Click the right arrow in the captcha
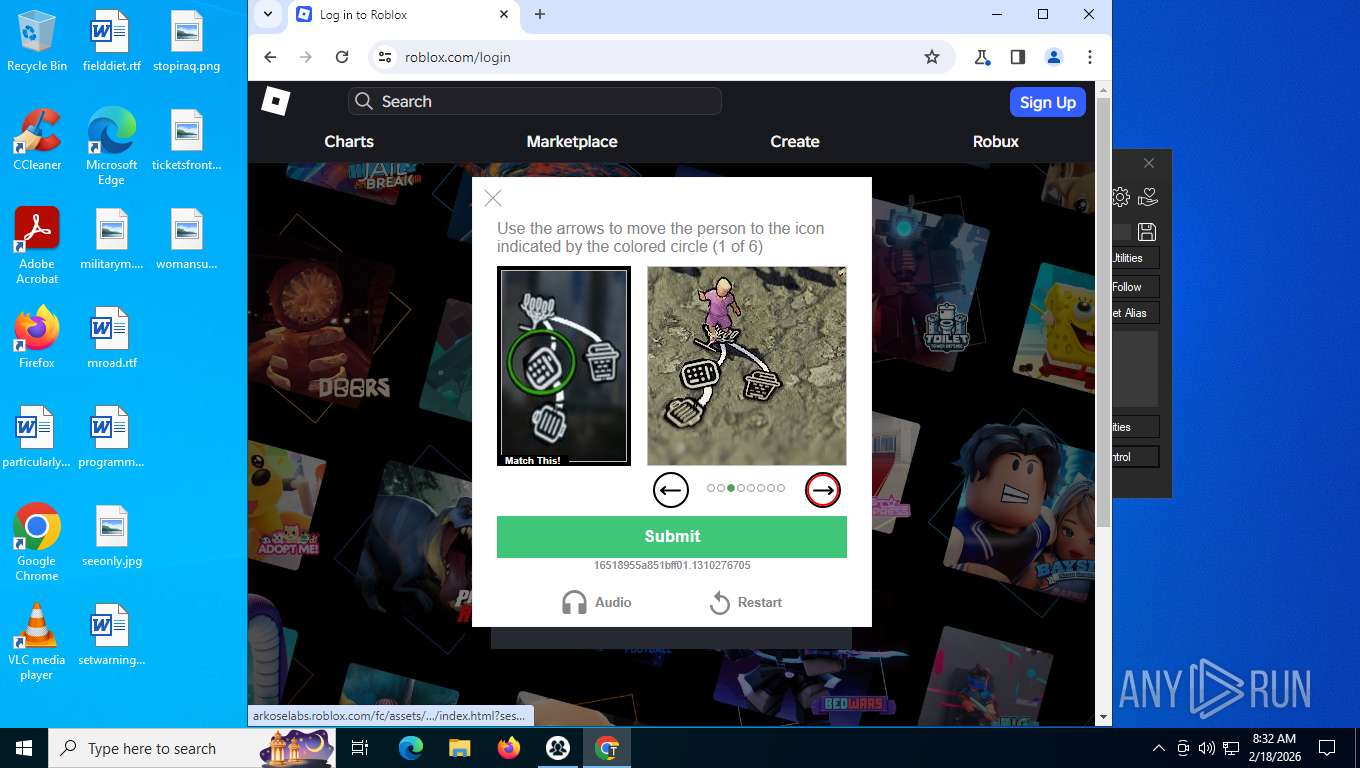 (x=823, y=490)
